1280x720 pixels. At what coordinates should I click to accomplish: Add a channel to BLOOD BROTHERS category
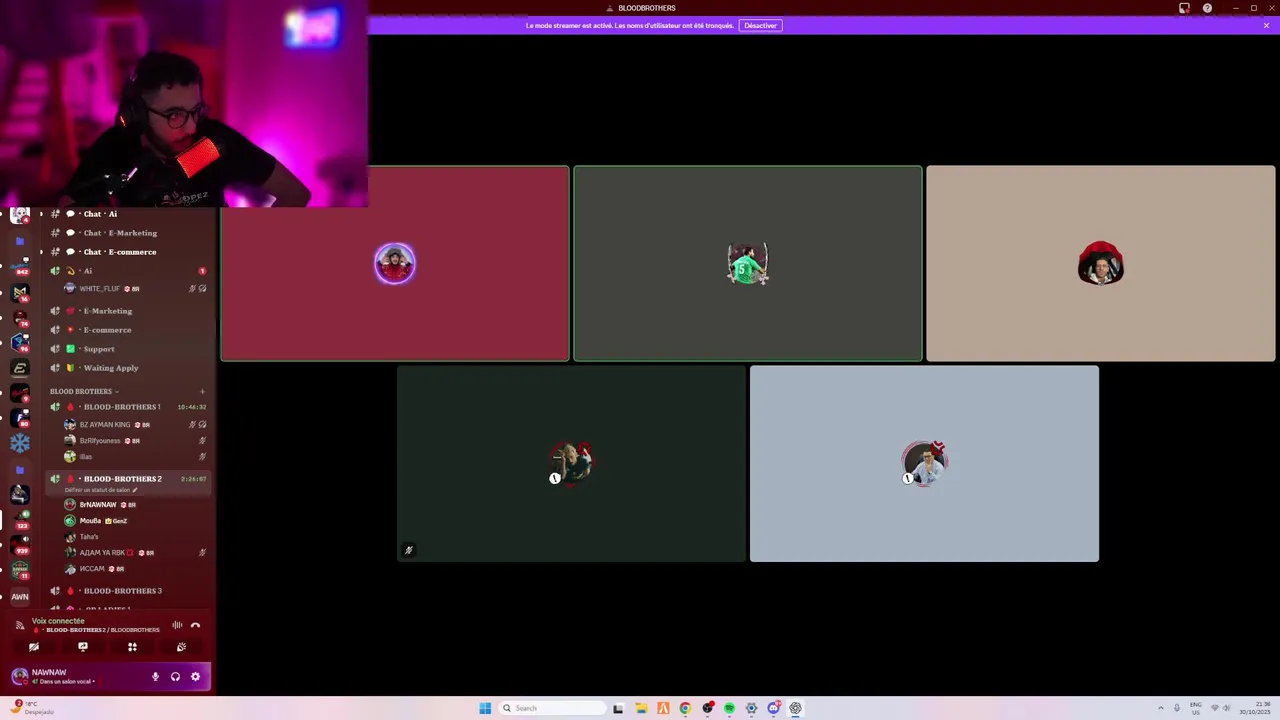pos(202,391)
